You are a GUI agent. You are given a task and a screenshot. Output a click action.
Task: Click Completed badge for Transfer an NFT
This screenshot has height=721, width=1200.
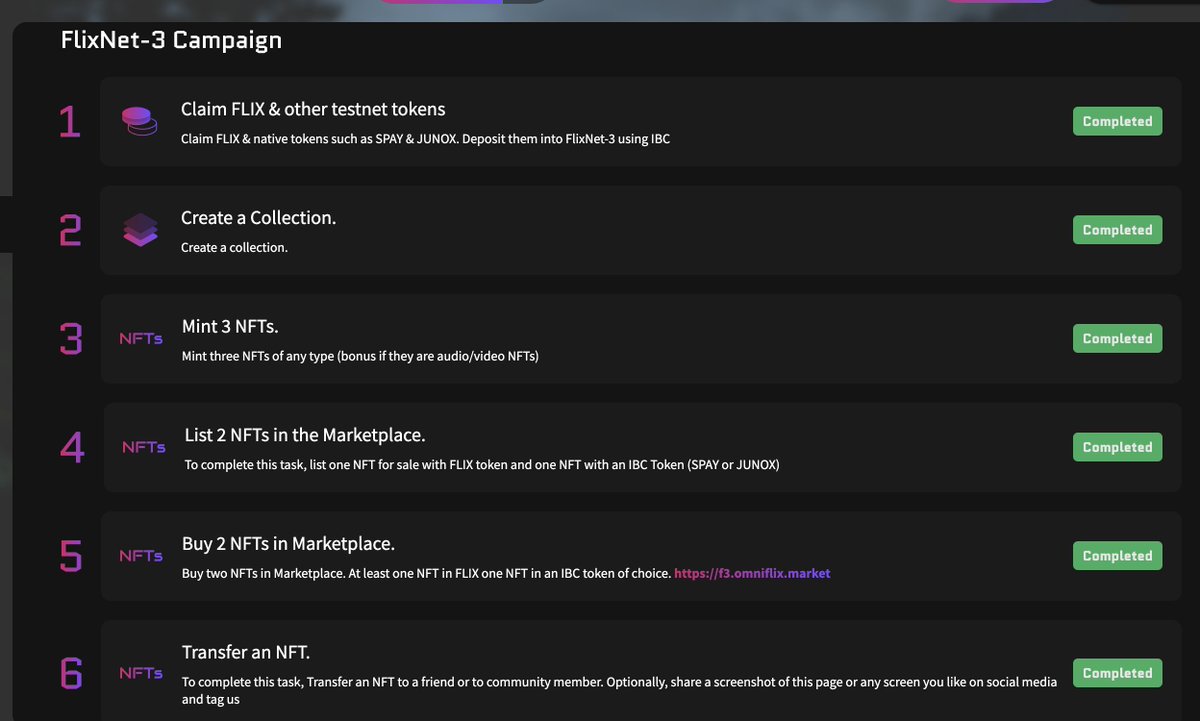click(x=1118, y=673)
